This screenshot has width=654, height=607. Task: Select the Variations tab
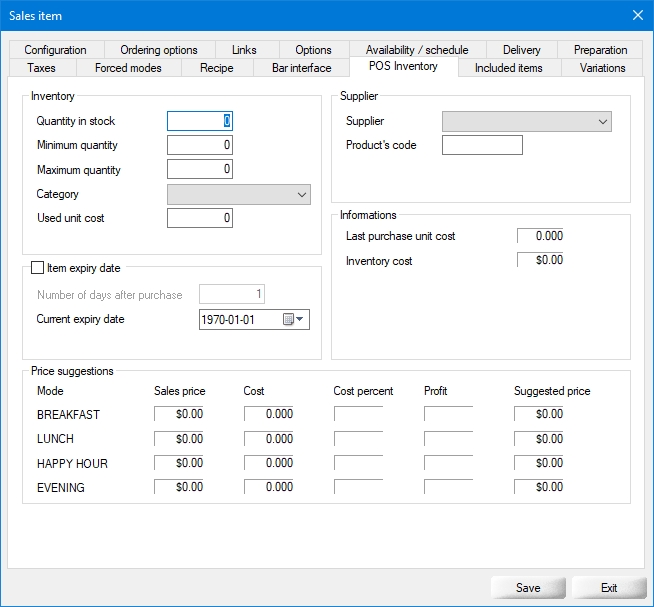(602, 68)
